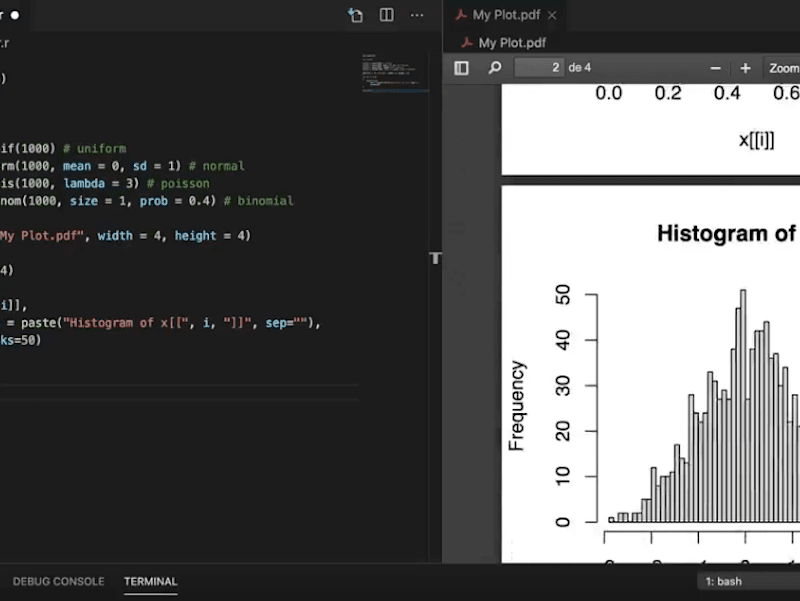The height and width of the screenshot is (601, 800).
Task: Close the My Plot.pdf tab
Action: click(x=552, y=15)
